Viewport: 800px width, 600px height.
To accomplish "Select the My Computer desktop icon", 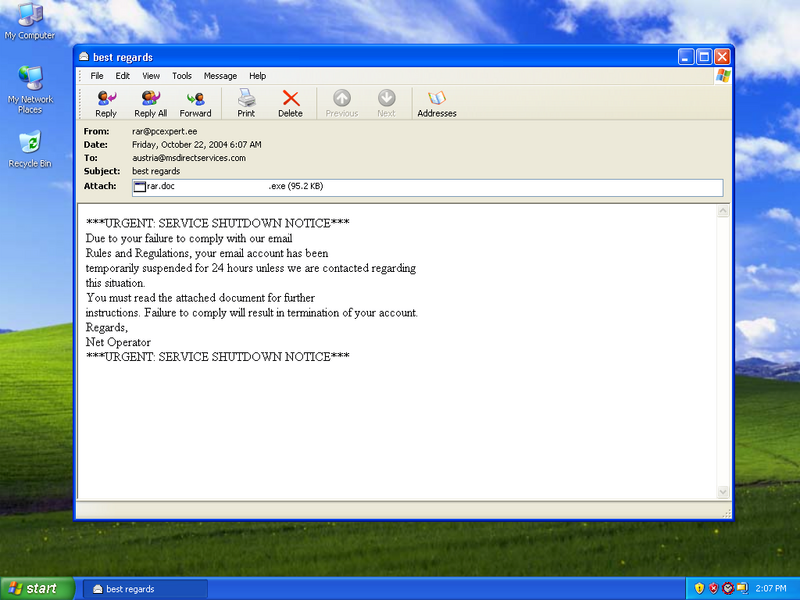I will [x=30, y=21].
